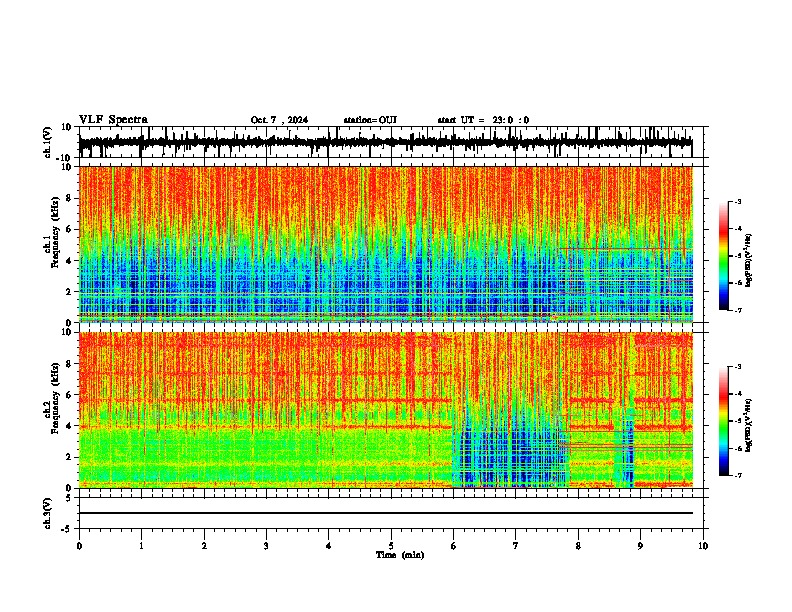Click time axis tick label "6"

[x=453, y=546]
